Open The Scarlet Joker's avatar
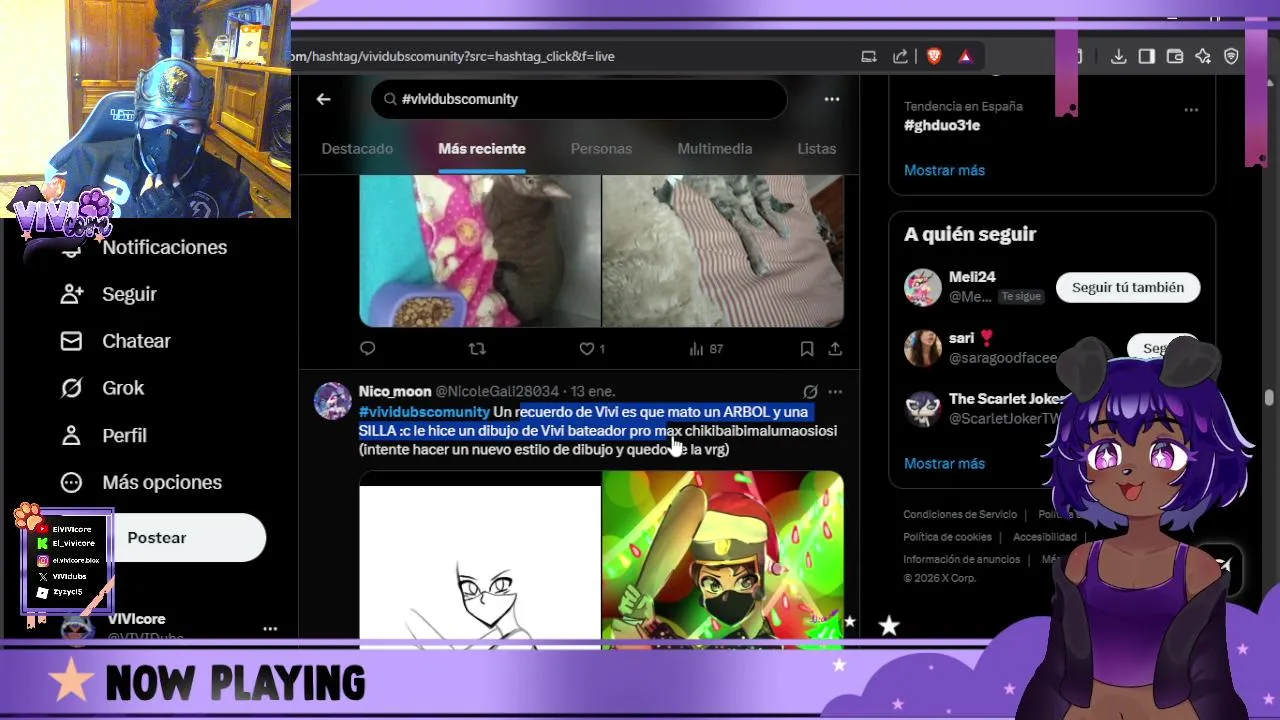 click(x=922, y=409)
